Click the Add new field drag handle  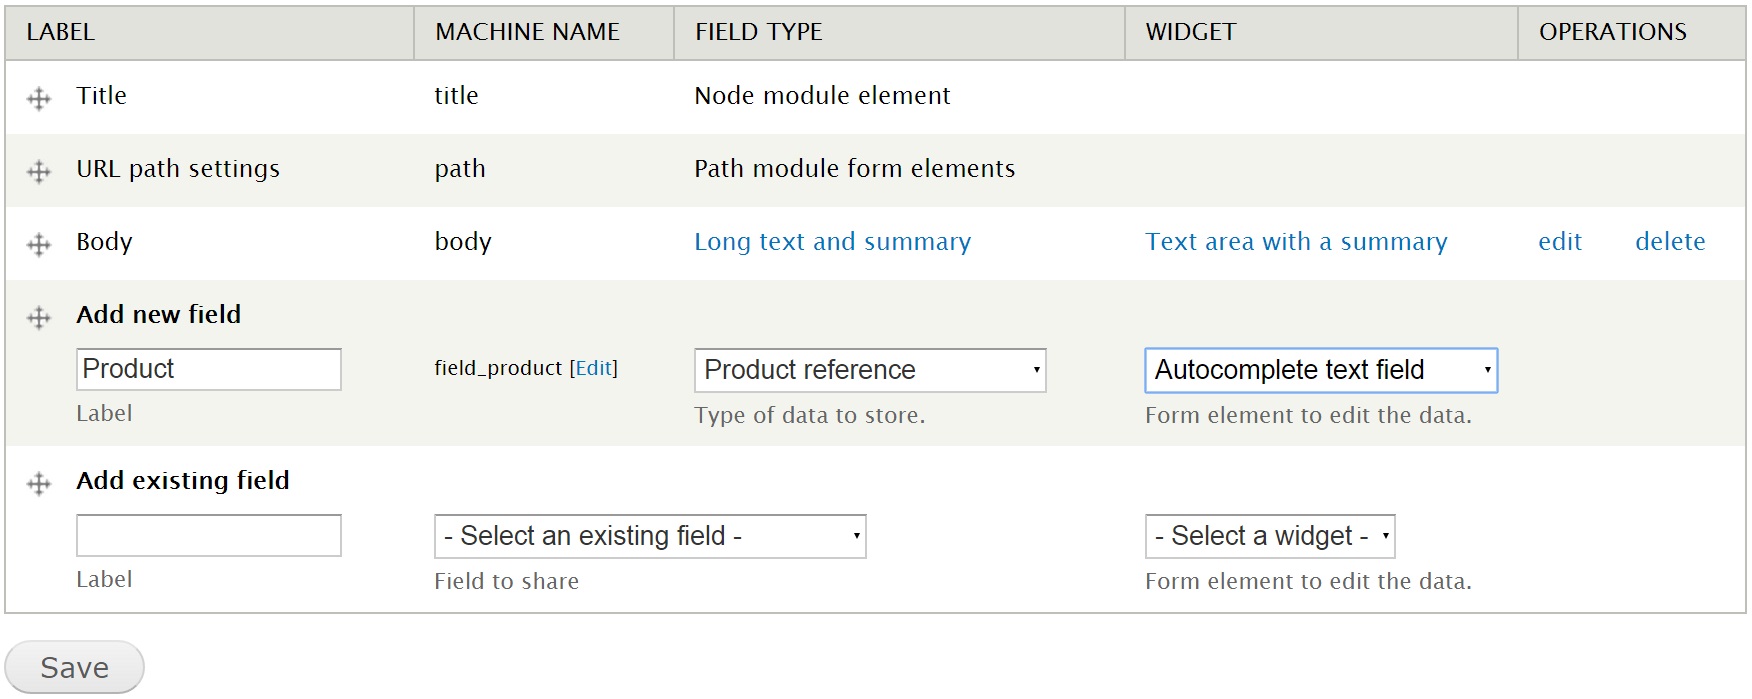pyautogui.click(x=39, y=317)
